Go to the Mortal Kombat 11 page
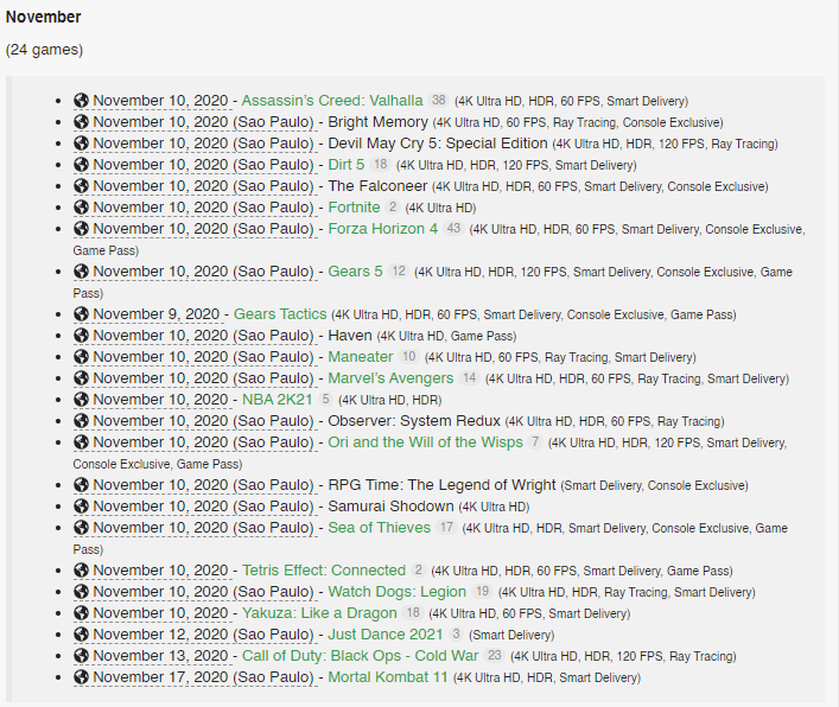This screenshot has width=839, height=707. click(388, 678)
